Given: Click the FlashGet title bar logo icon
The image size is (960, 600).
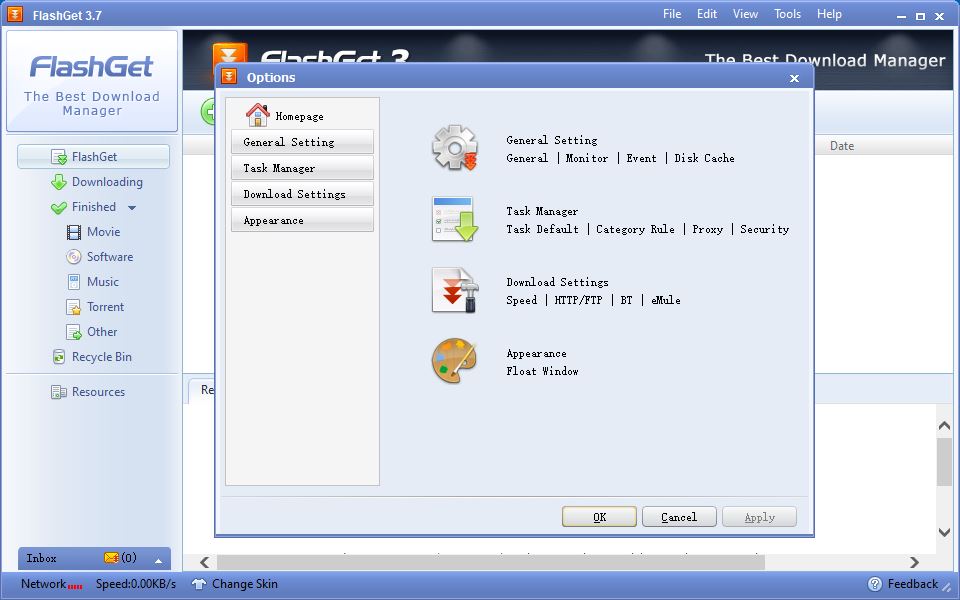Looking at the screenshot, I should coord(15,14).
